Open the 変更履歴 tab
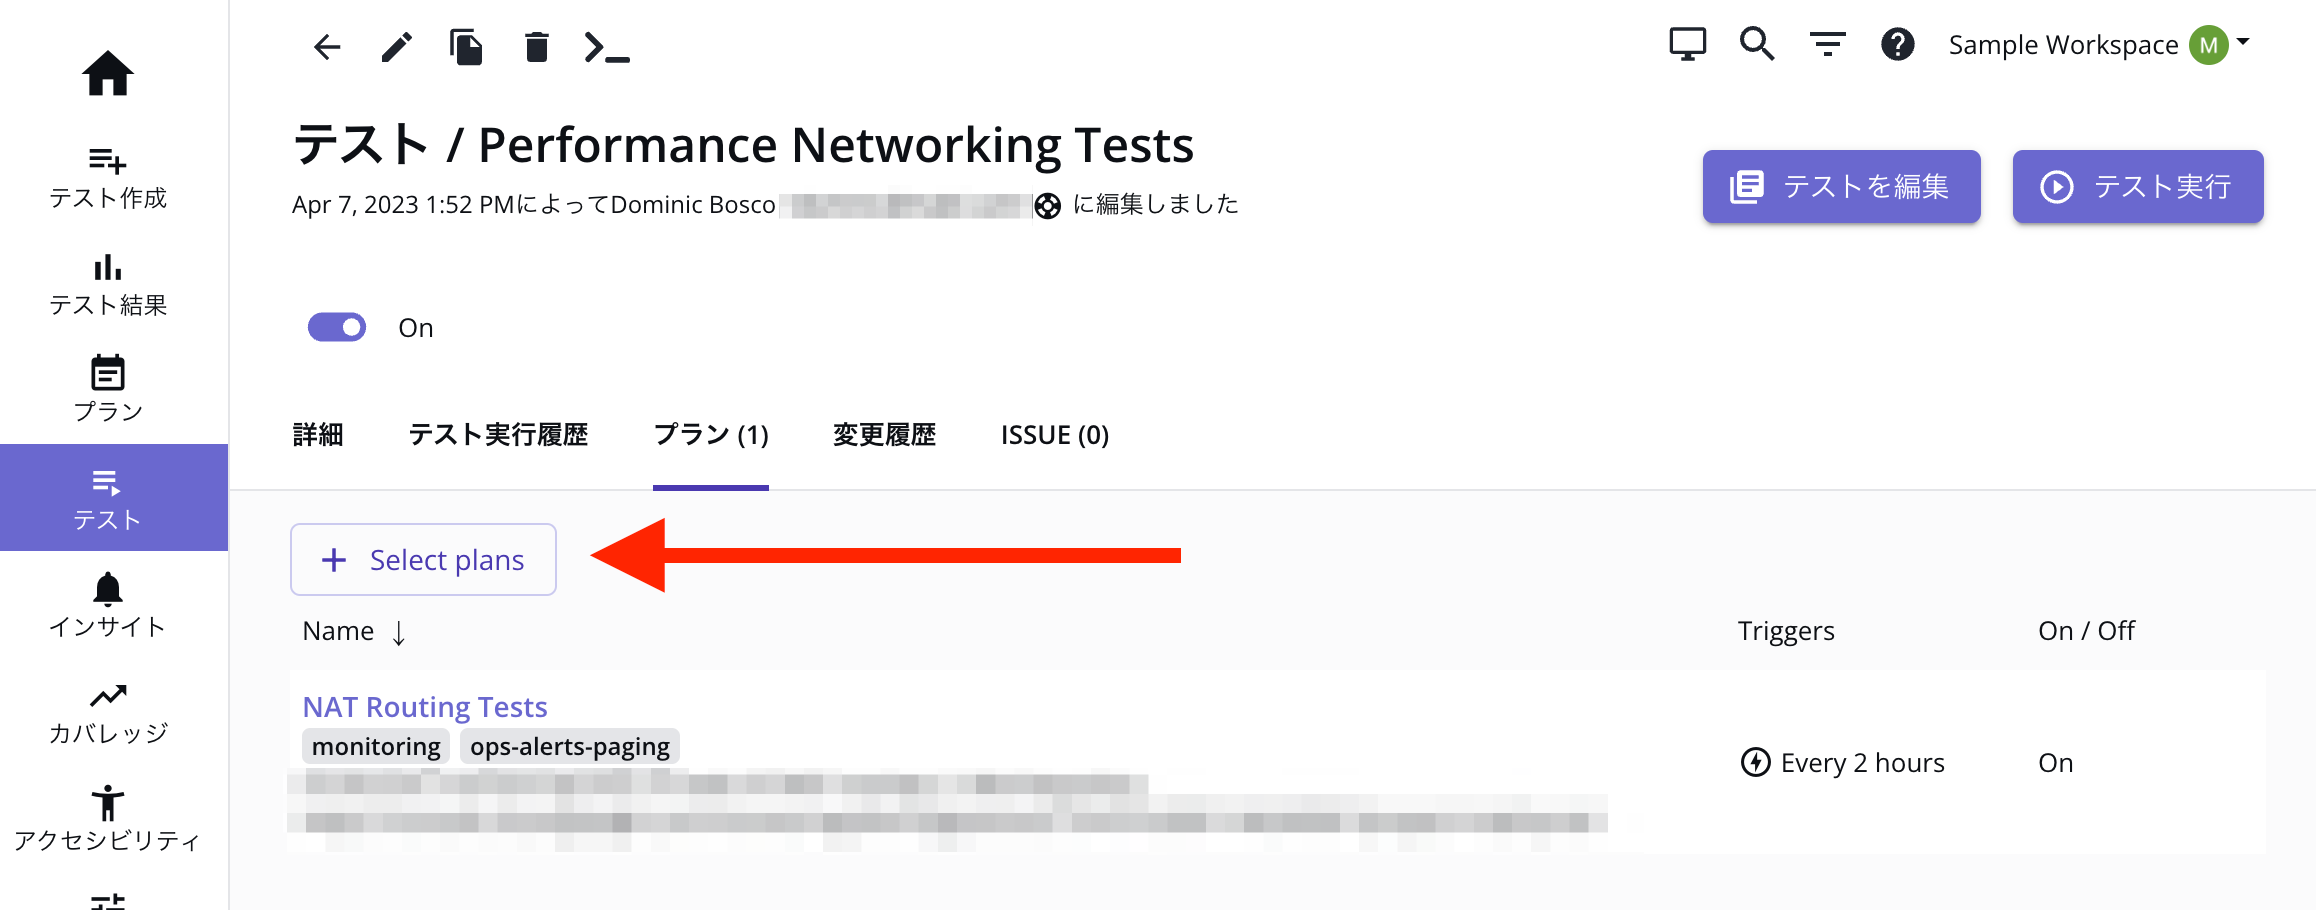2316x910 pixels. click(x=885, y=435)
